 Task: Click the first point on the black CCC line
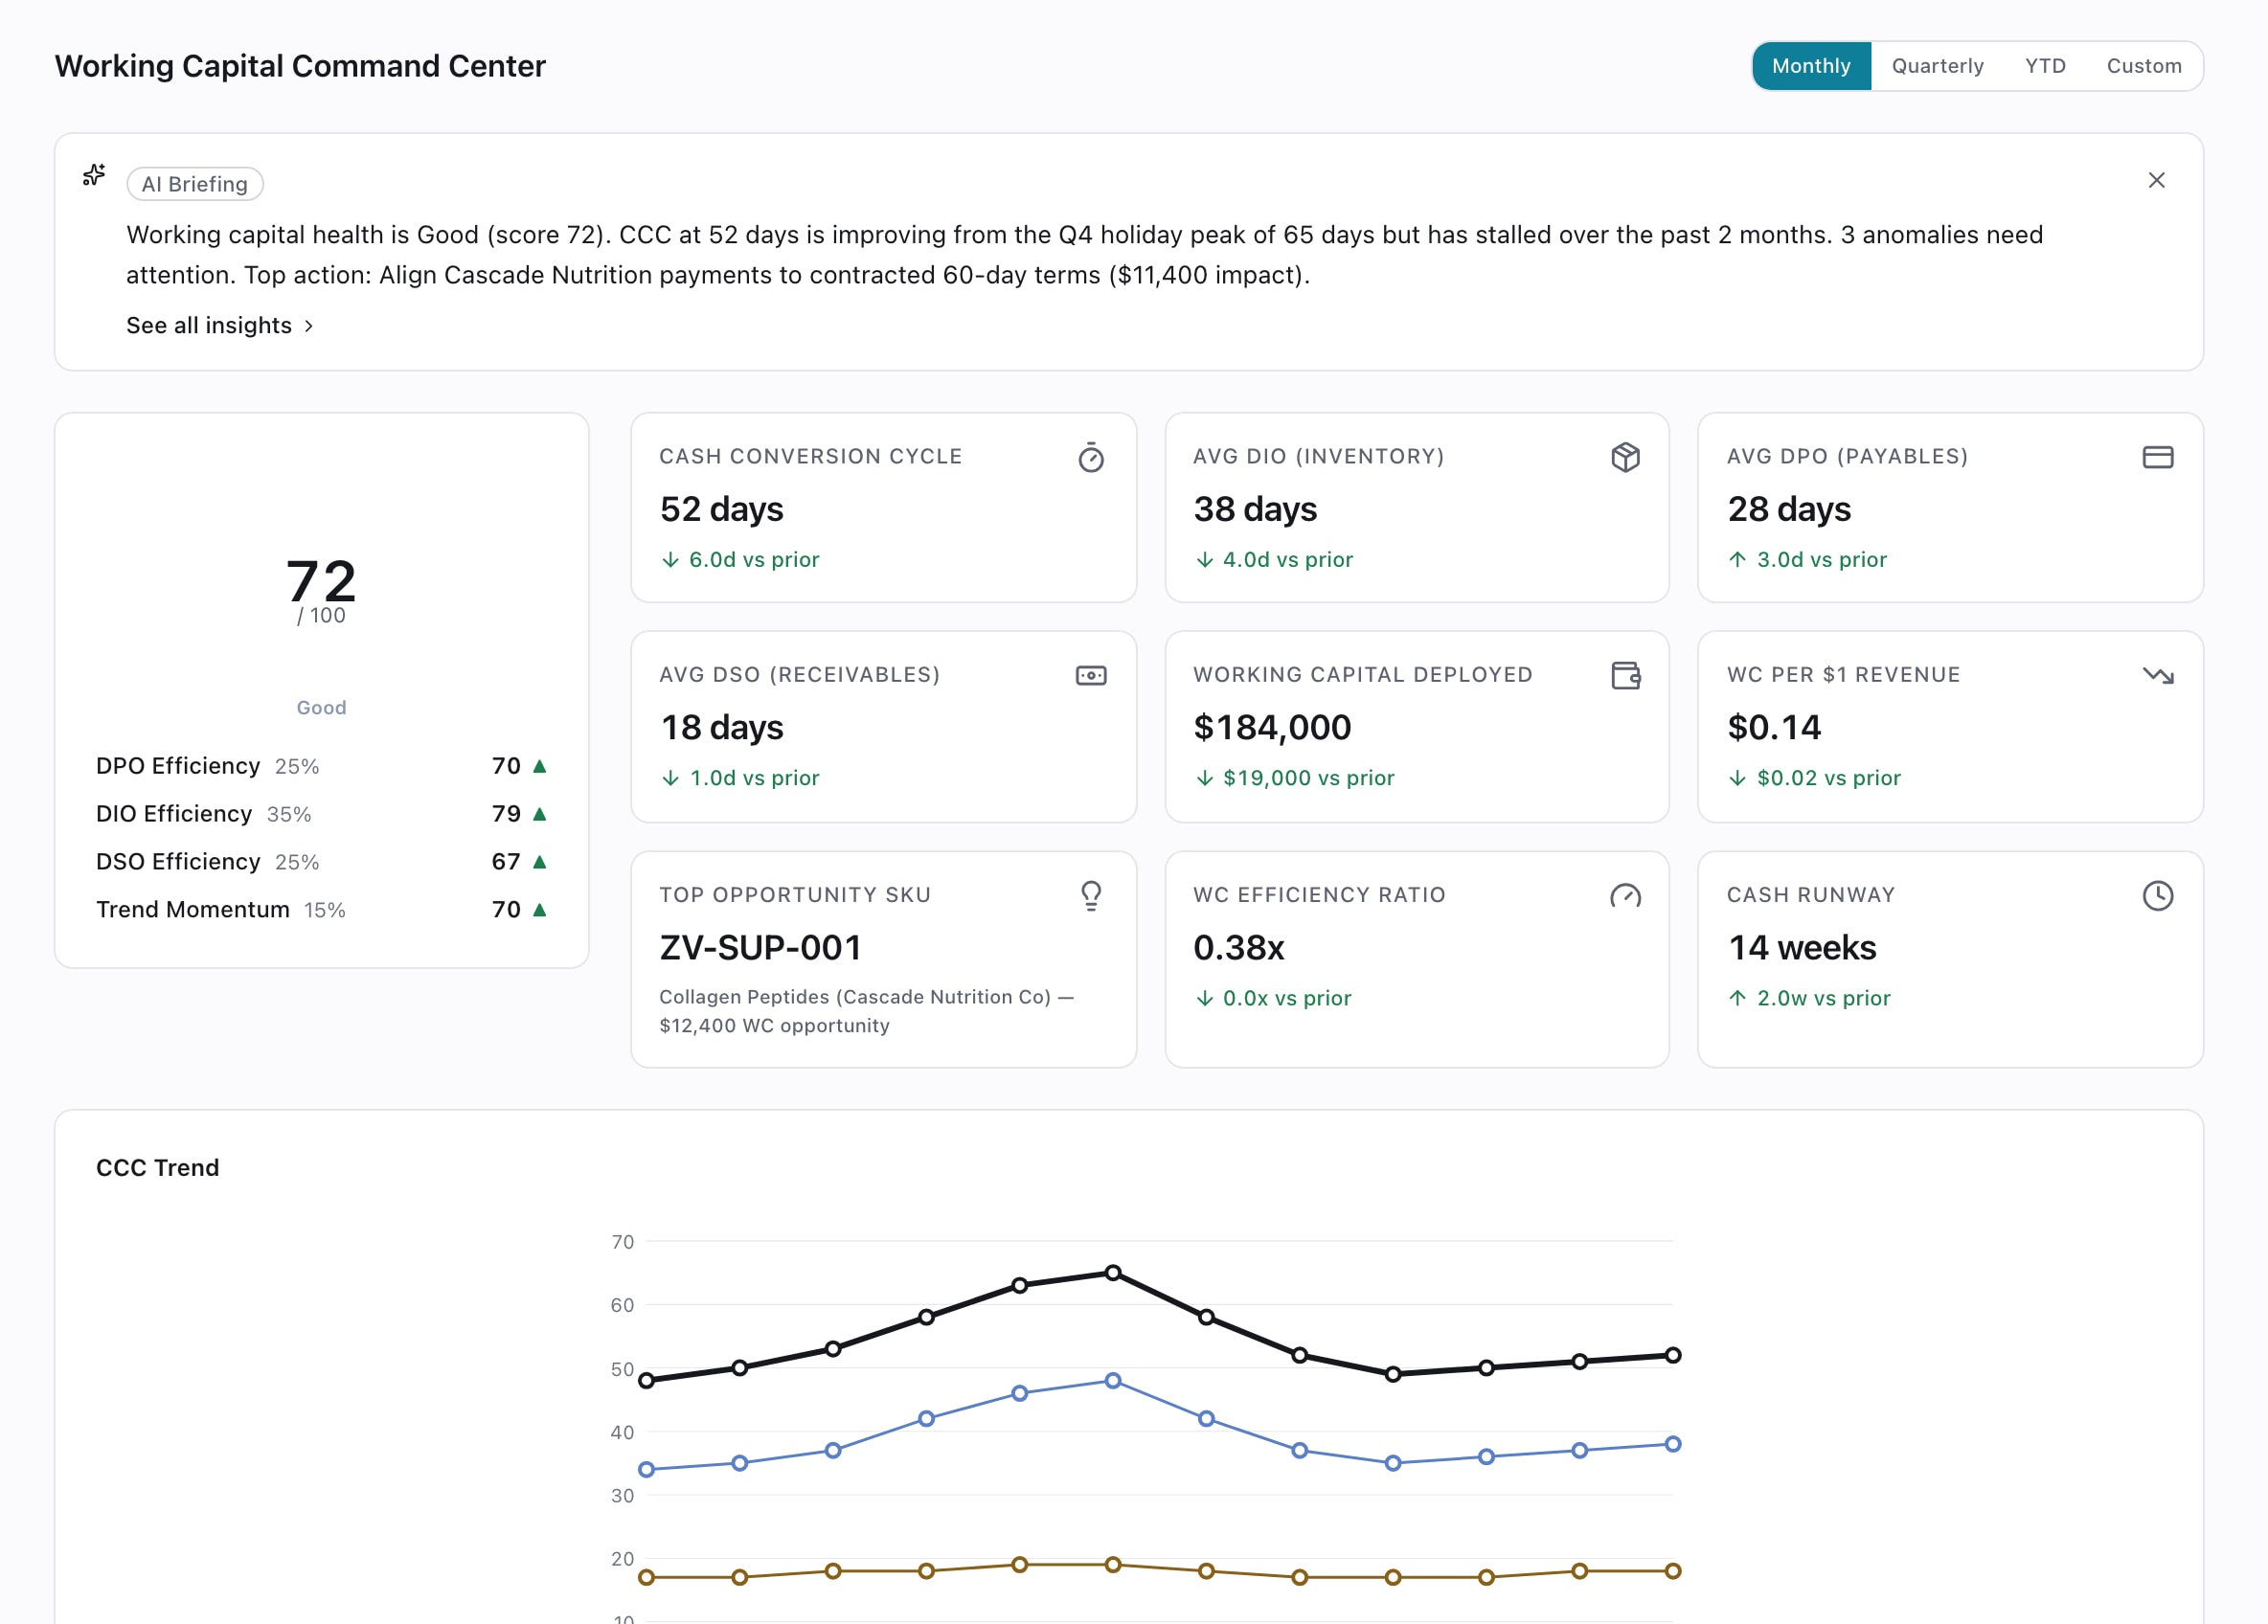point(647,1380)
